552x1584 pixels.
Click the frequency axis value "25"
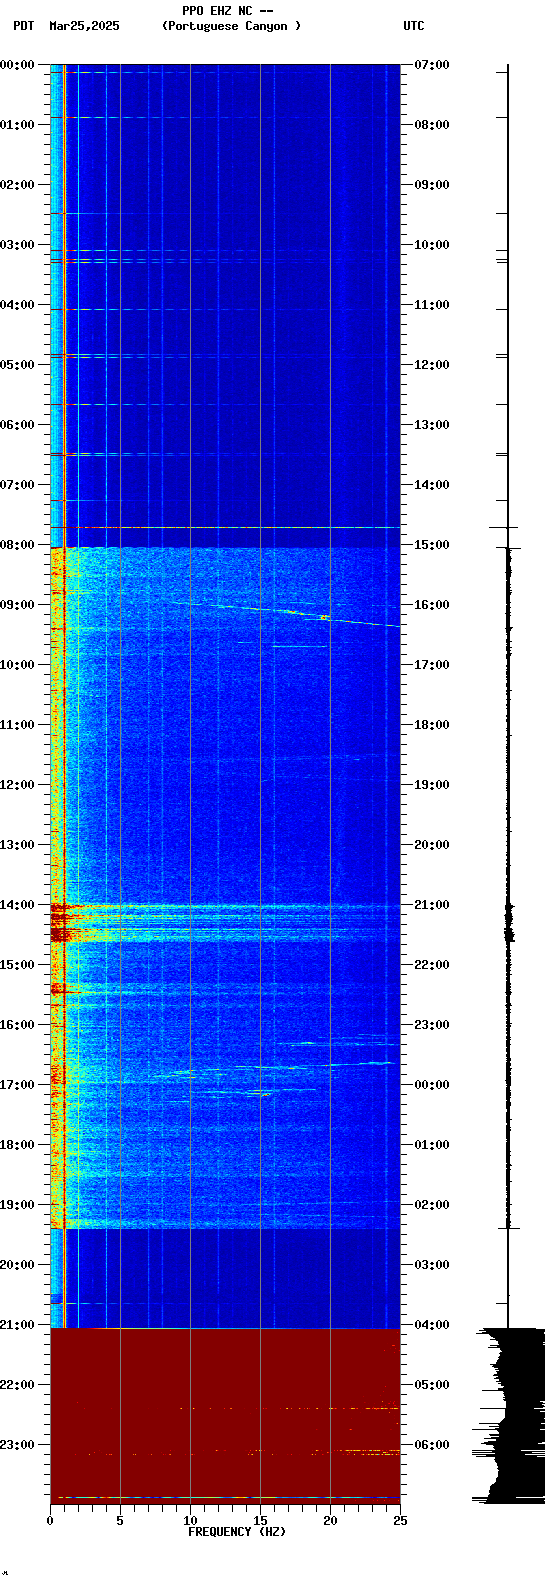(400, 1521)
